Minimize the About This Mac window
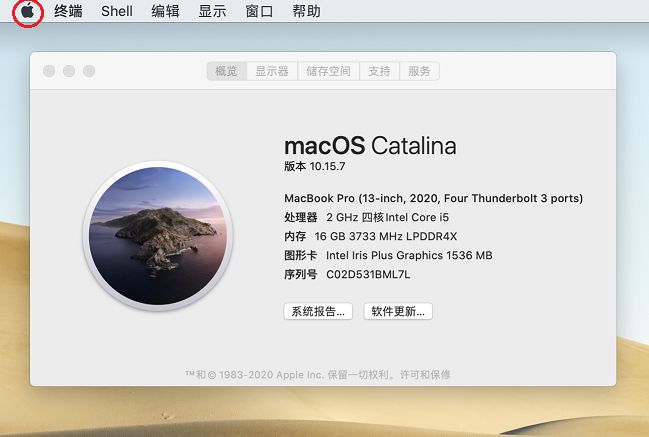Viewport: 649px width, 437px height. (x=69, y=71)
